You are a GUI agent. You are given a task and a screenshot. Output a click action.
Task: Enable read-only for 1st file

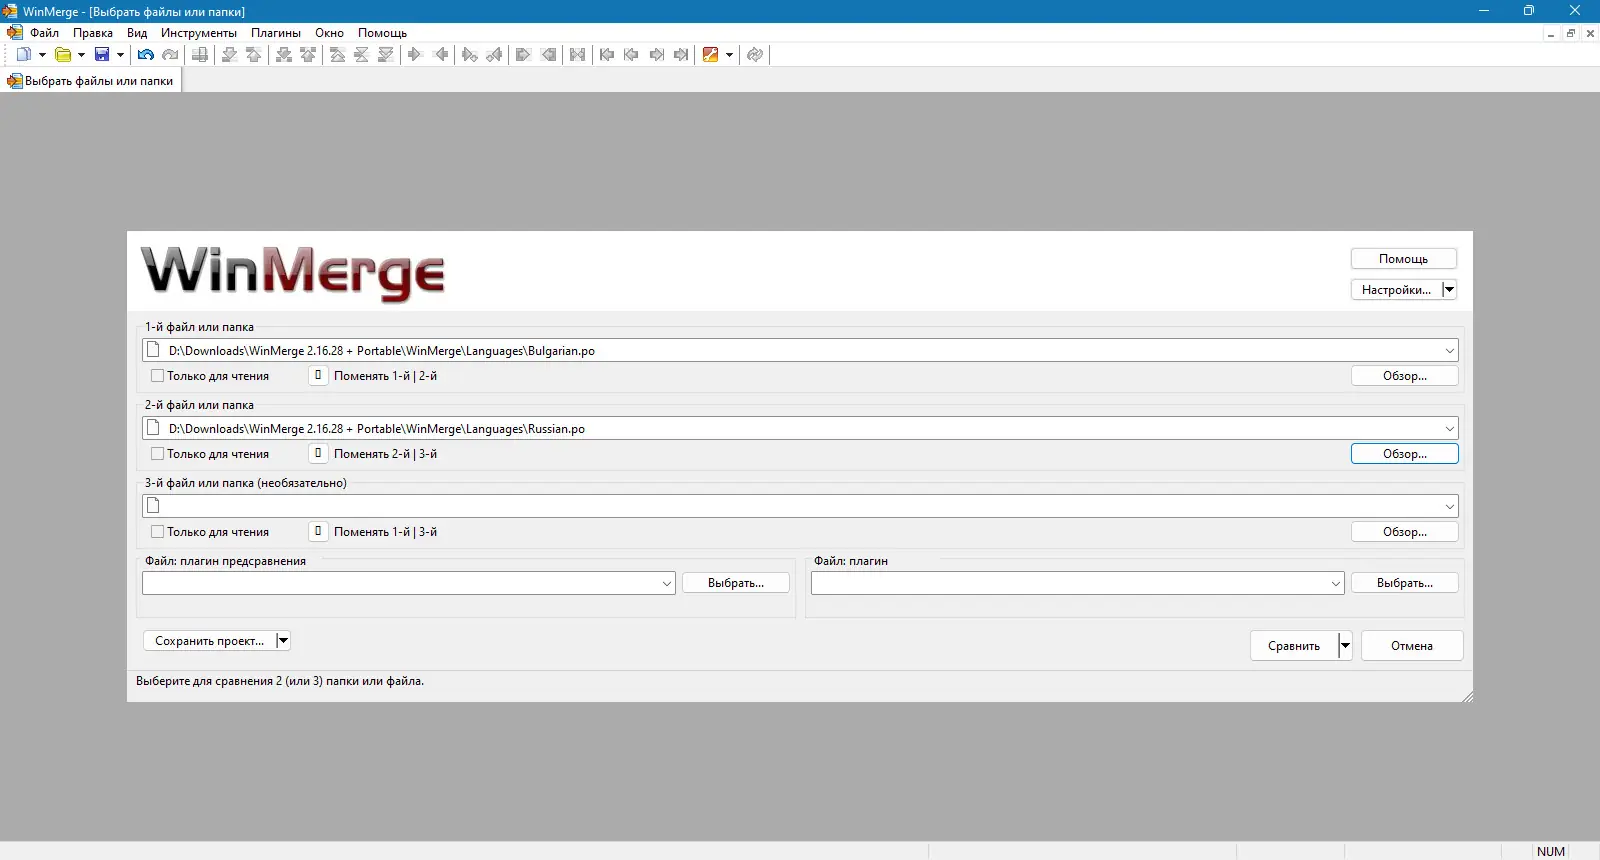click(157, 376)
